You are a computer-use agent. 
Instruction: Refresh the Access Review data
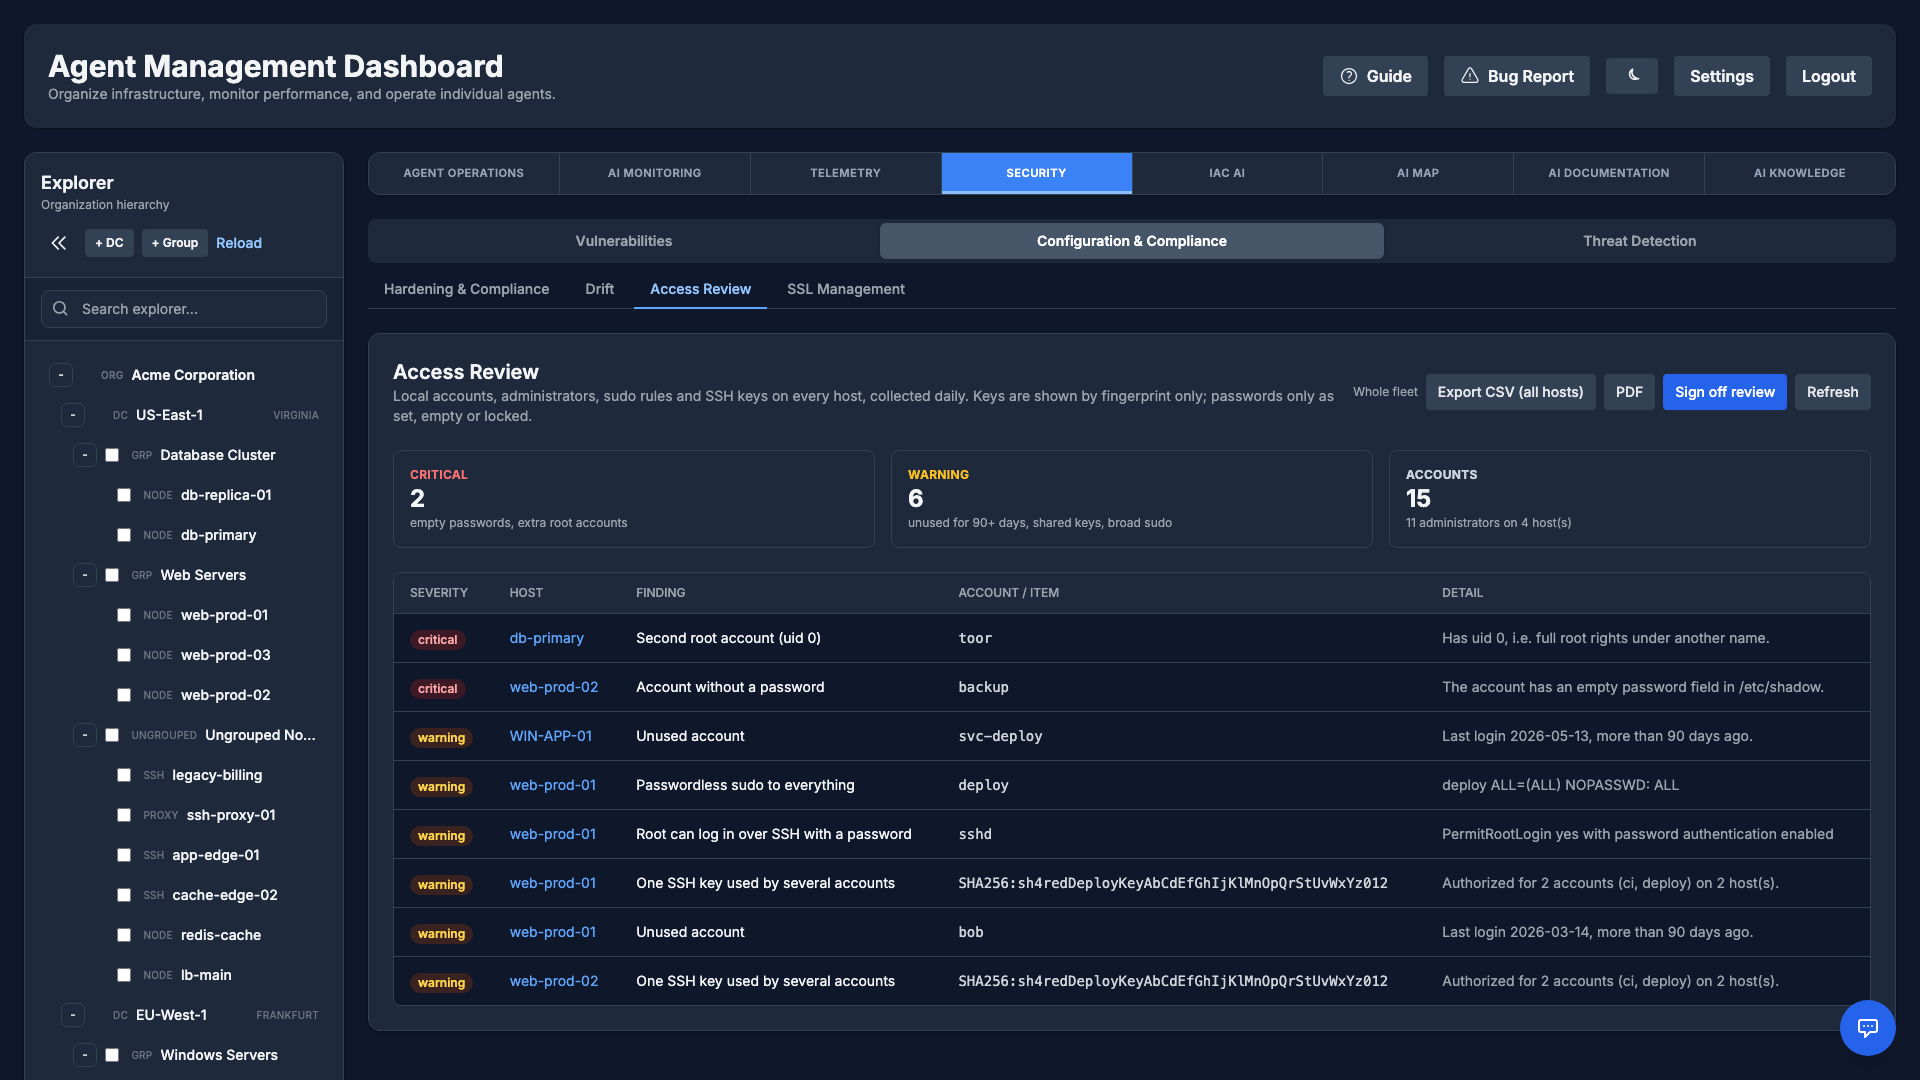1833,392
